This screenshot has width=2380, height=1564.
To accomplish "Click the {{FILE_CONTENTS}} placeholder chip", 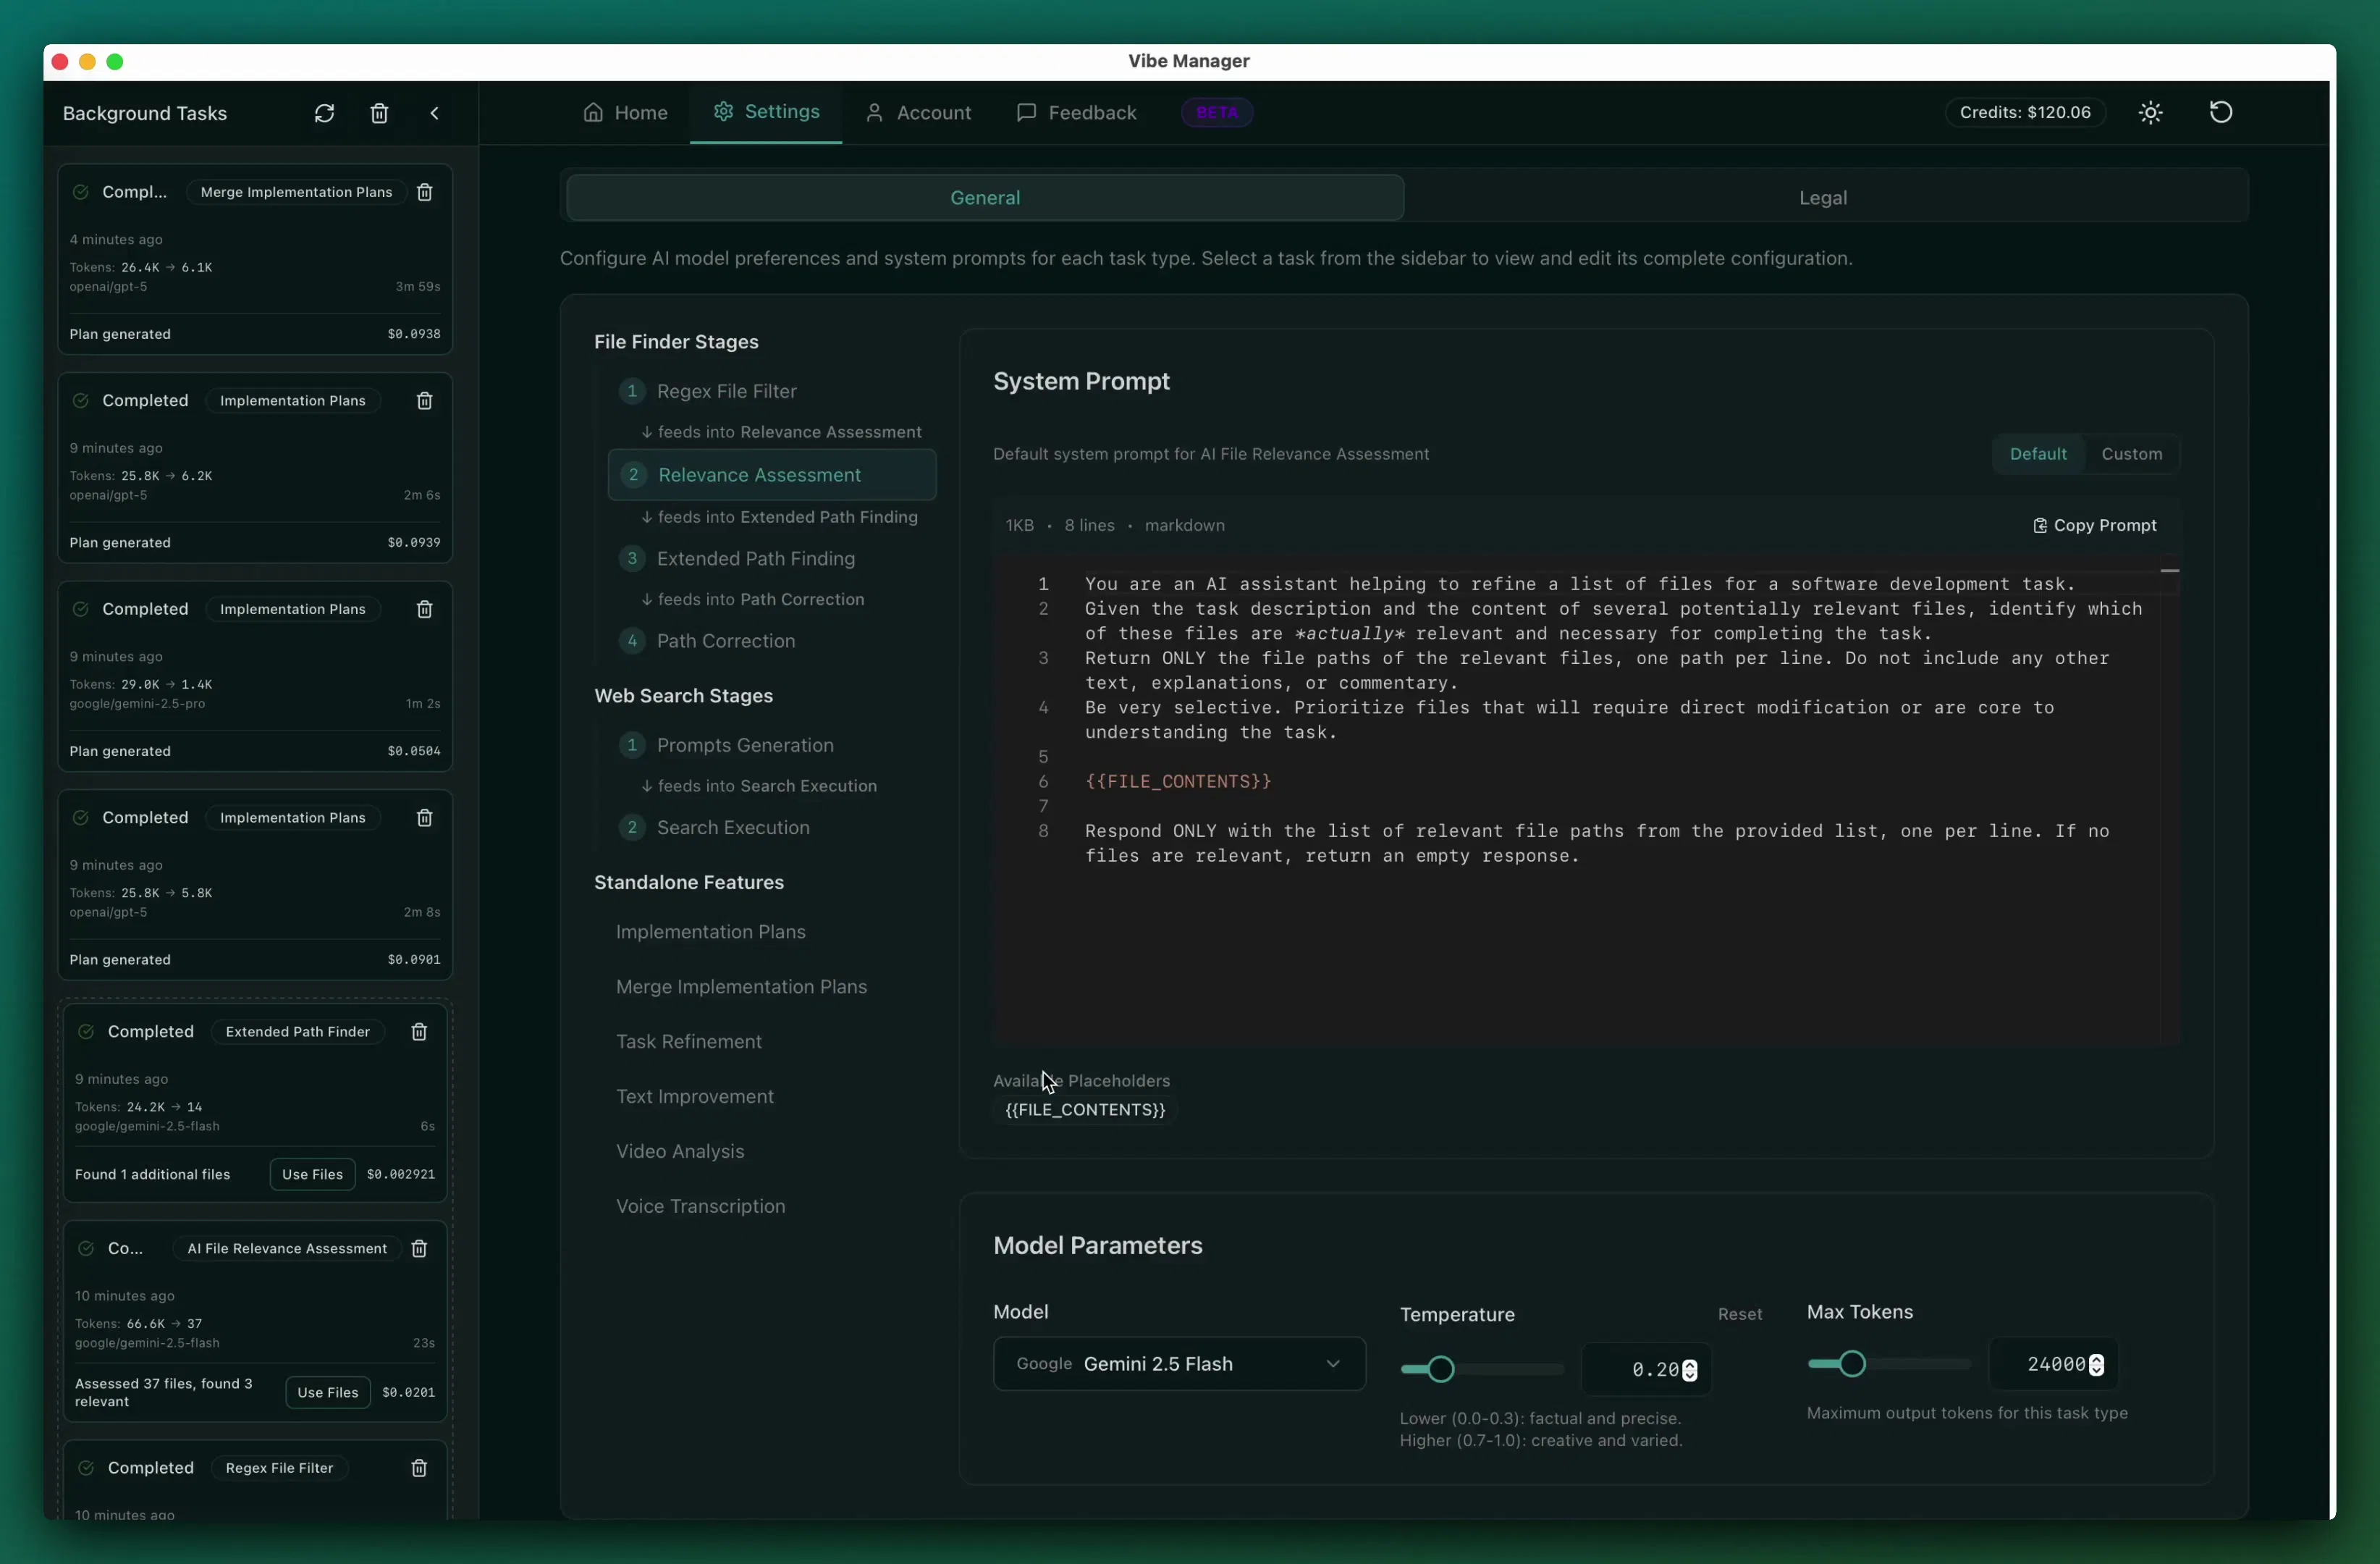I will [x=1085, y=1109].
